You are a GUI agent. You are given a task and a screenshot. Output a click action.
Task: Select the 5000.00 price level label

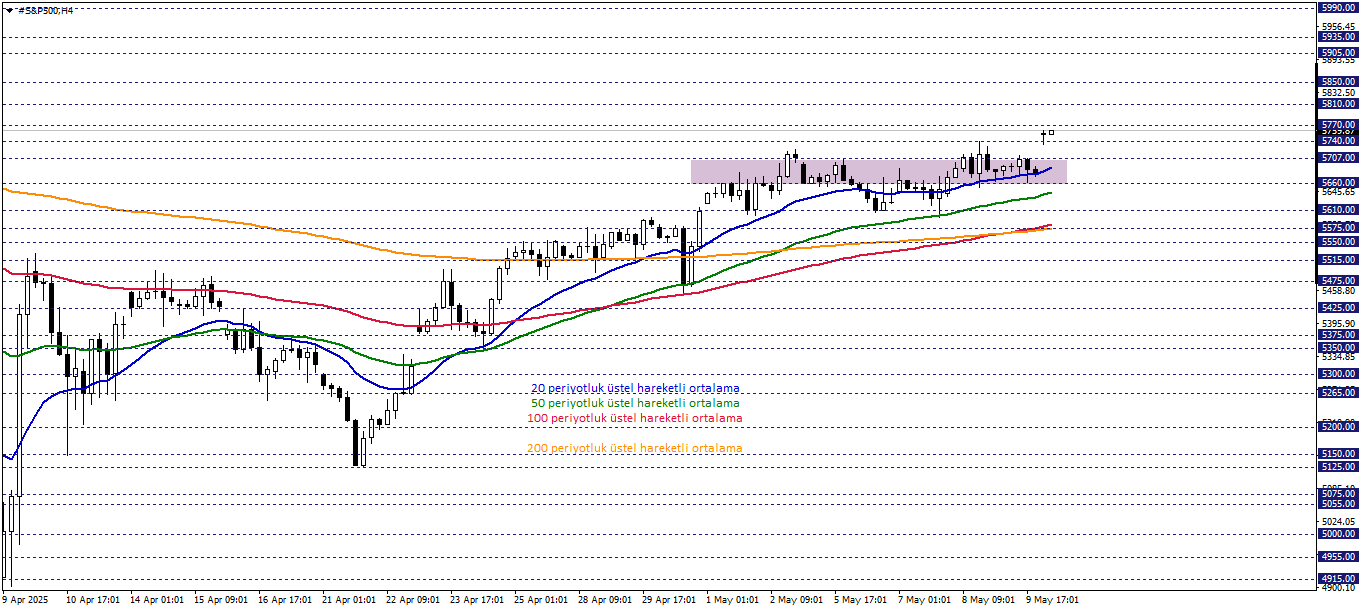(1338, 534)
